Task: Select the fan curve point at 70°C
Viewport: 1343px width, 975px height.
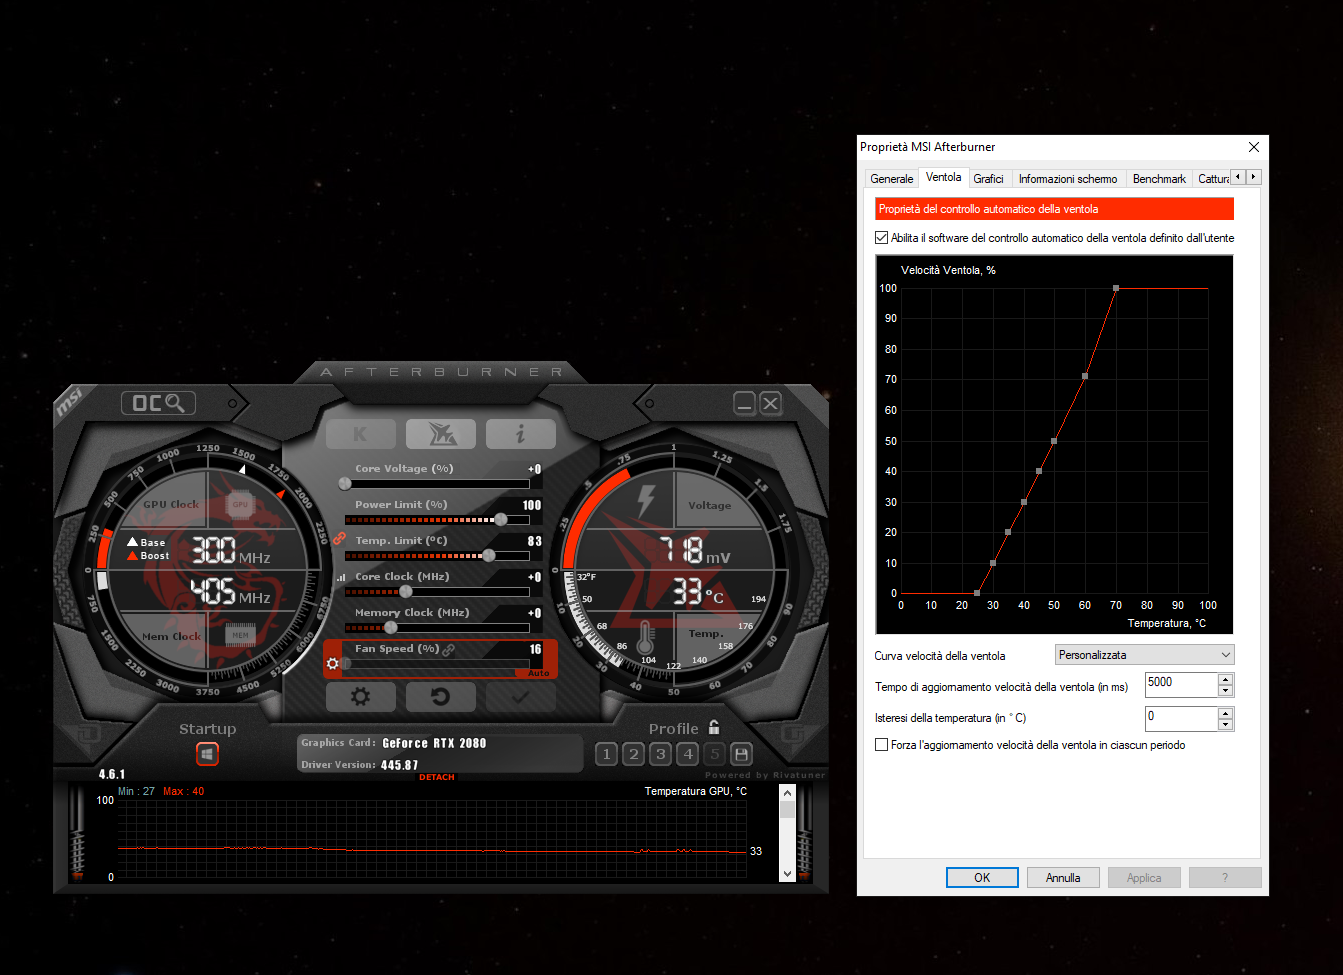Action: (x=1116, y=288)
